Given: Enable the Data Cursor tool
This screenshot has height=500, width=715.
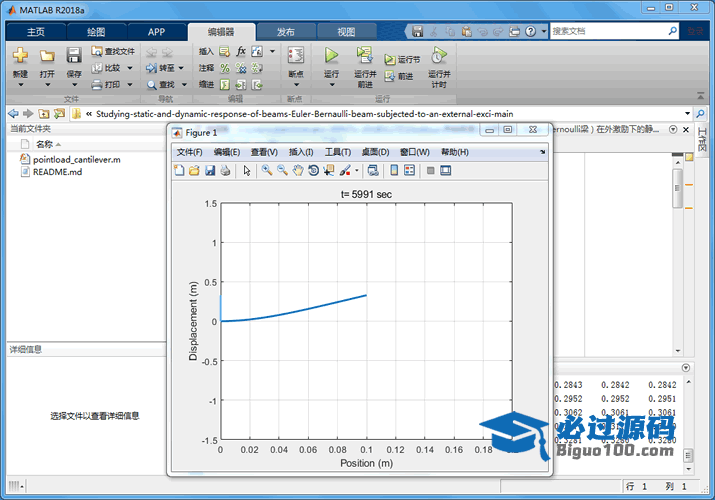Looking at the screenshot, I should point(328,170).
